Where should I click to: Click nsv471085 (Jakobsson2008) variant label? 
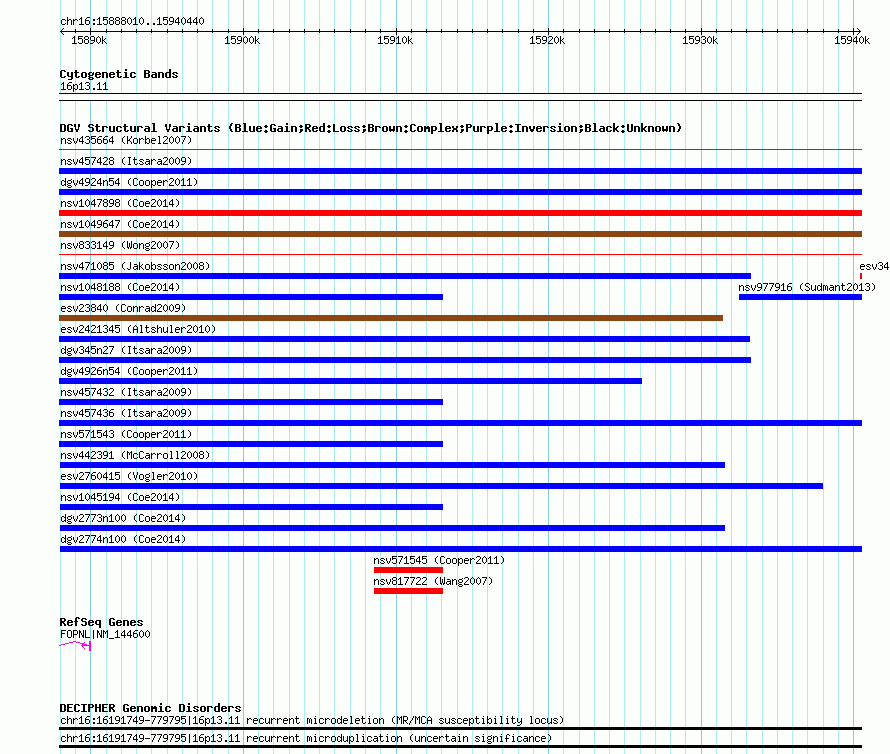click(135, 266)
